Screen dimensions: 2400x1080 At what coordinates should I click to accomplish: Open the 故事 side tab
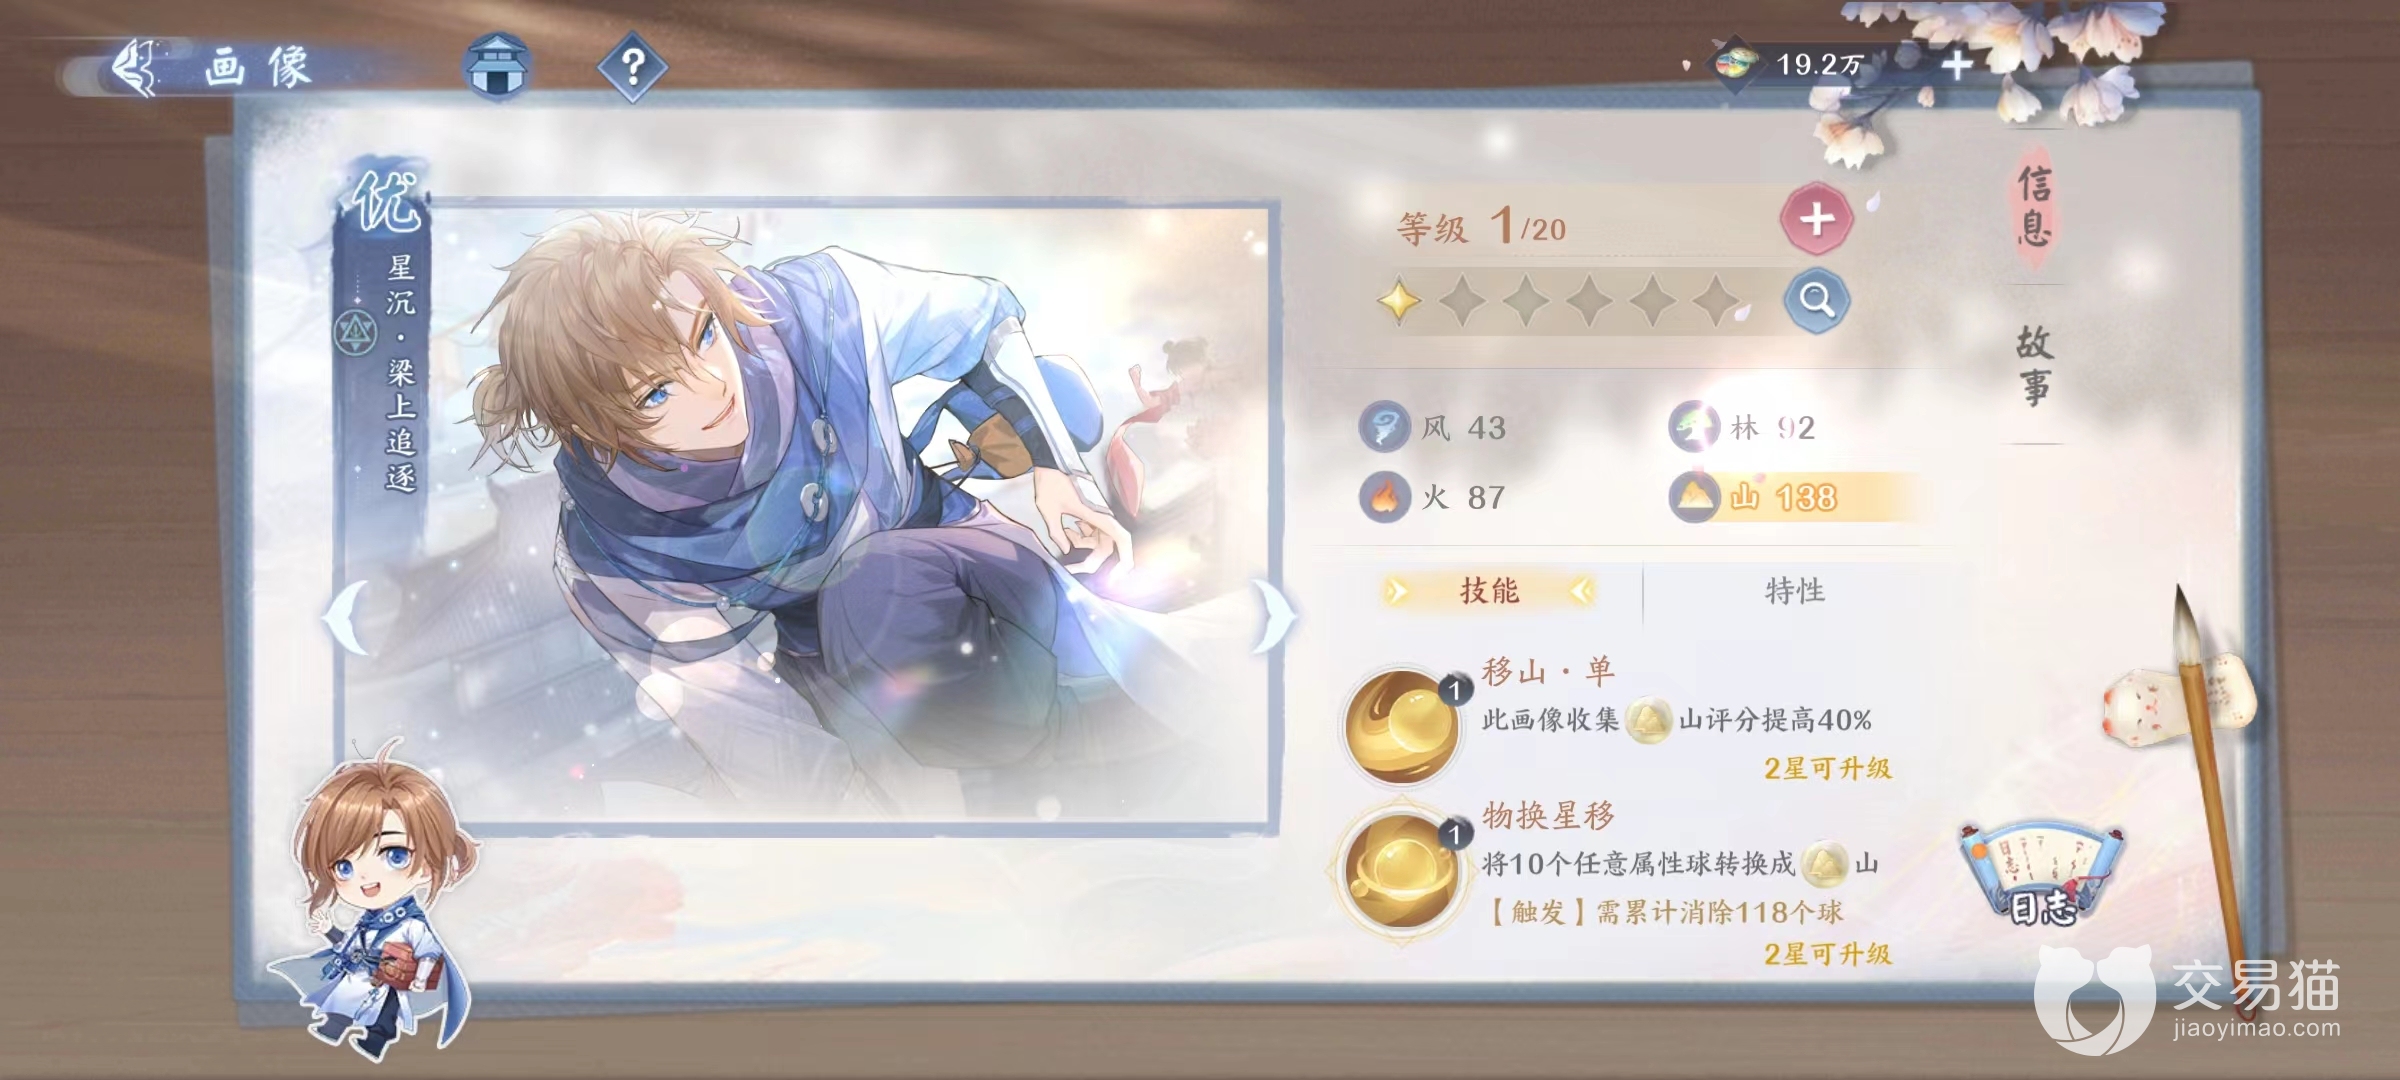(x=2034, y=365)
